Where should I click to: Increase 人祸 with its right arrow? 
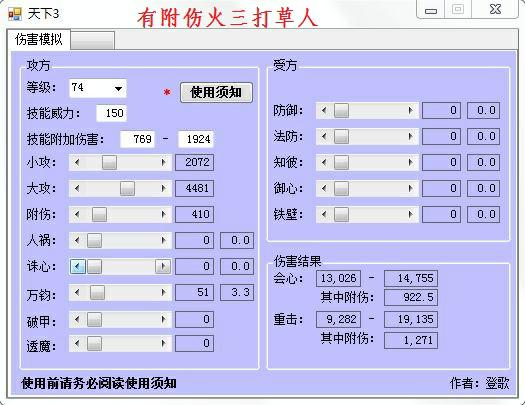(163, 240)
